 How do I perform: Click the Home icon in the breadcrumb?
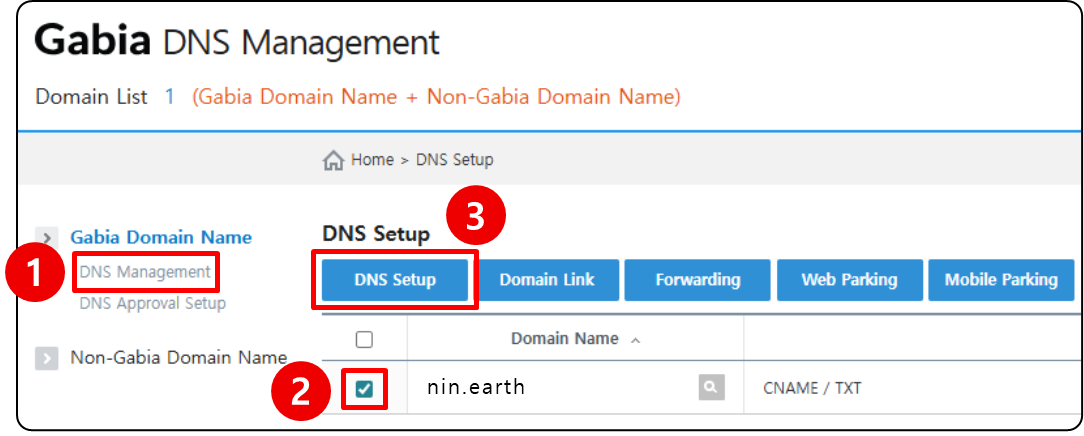click(333, 160)
